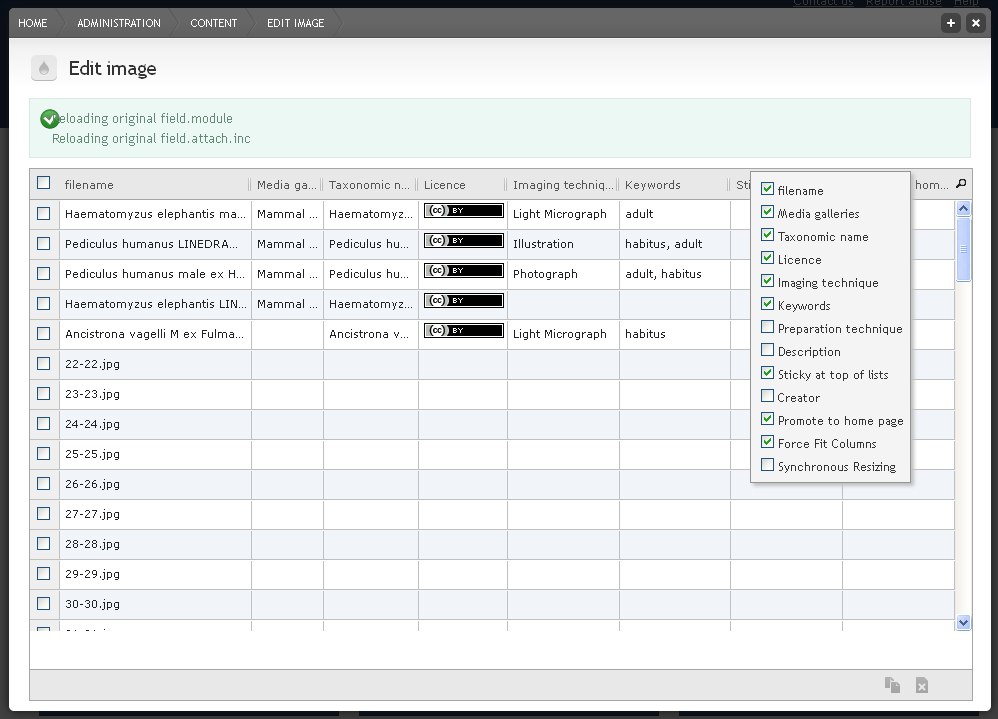Click filename cell '29-29.jpg'
Image resolution: width=998 pixels, height=719 pixels.
155,574
